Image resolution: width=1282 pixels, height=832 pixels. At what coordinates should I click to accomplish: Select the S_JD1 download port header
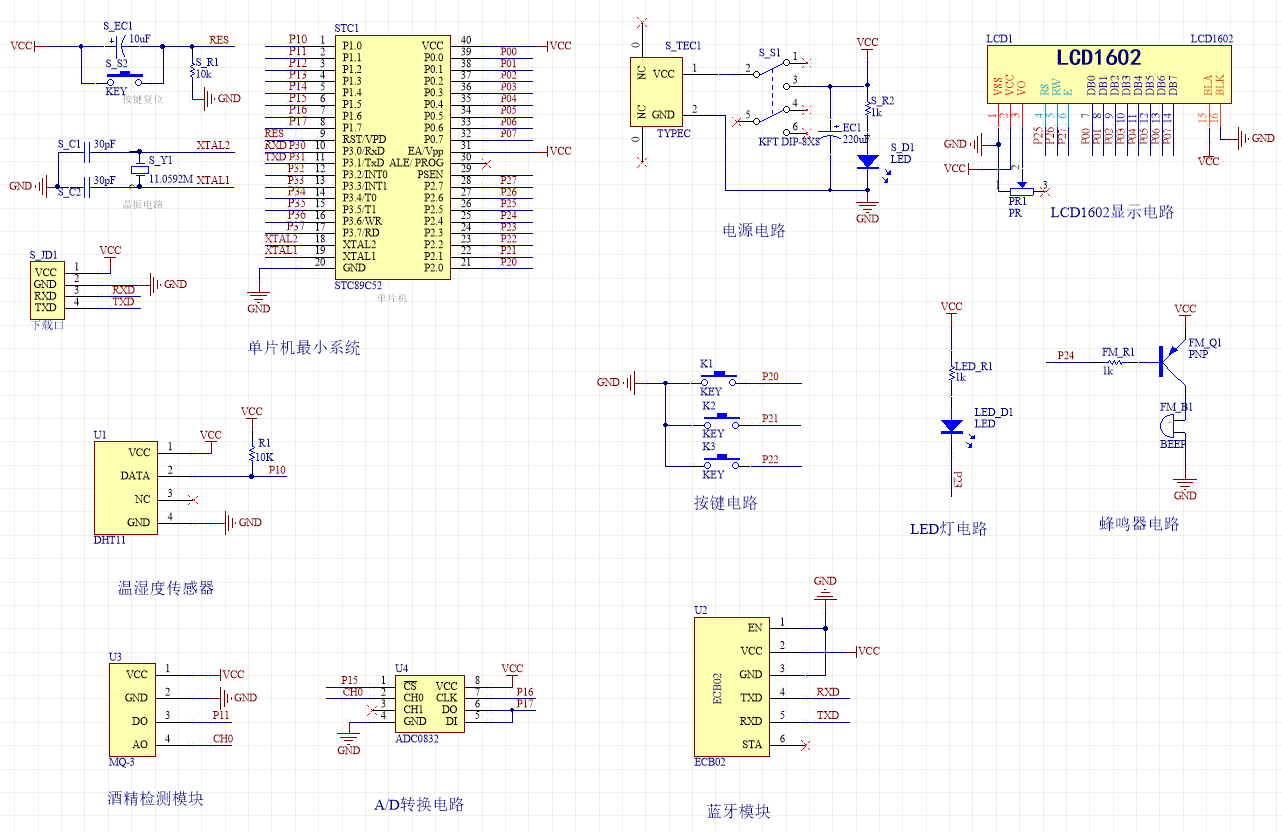(x=45, y=289)
